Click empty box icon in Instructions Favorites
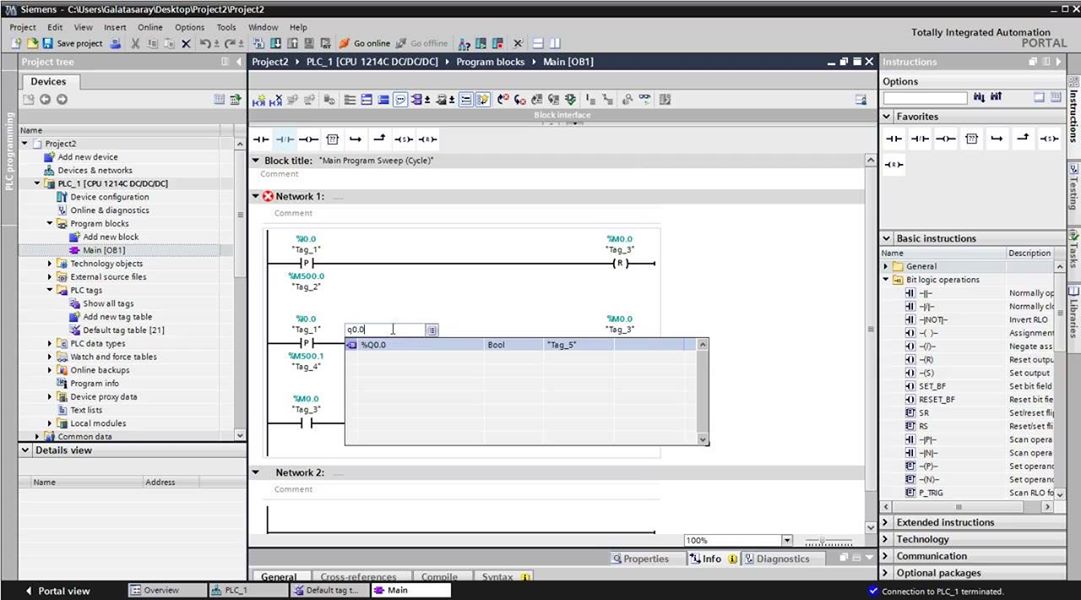The image size is (1081, 600). click(x=971, y=139)
